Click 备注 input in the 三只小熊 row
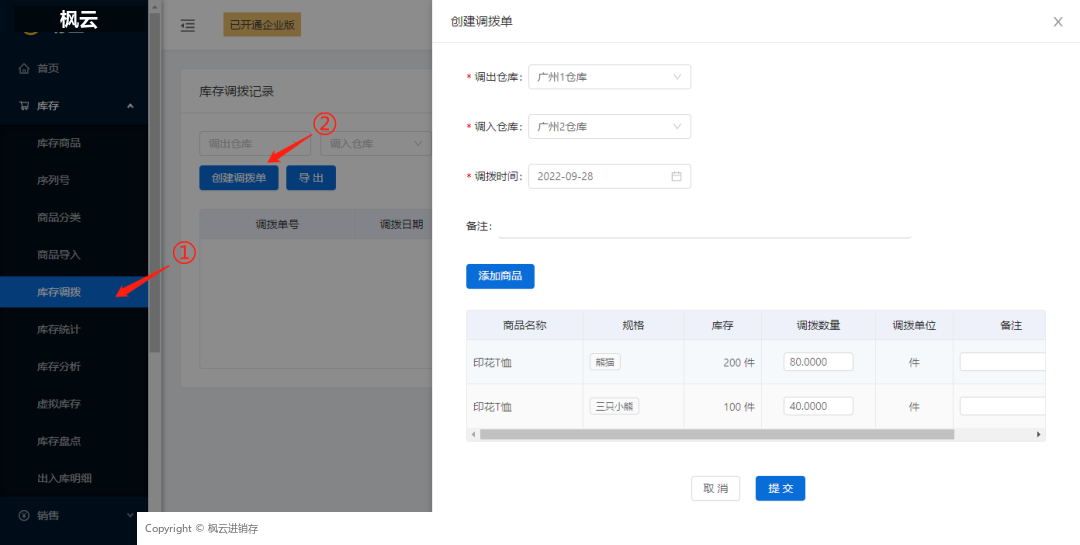1080x545 pixels. coord(1002,407)
